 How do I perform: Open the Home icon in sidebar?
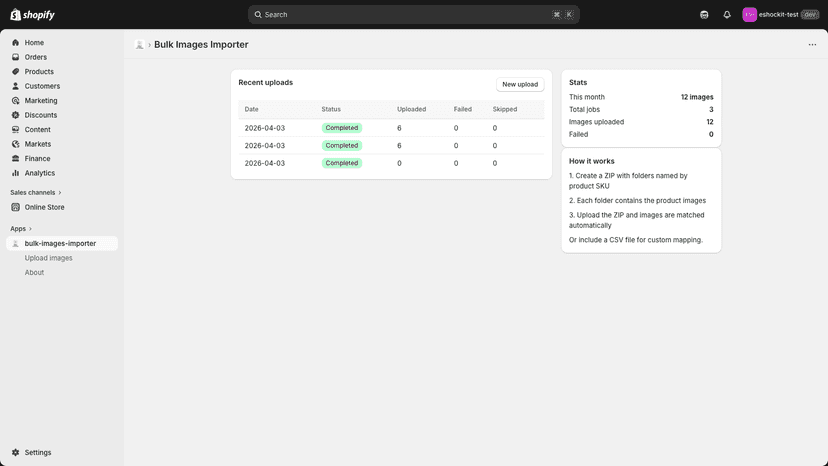click(x=15, y=42)
